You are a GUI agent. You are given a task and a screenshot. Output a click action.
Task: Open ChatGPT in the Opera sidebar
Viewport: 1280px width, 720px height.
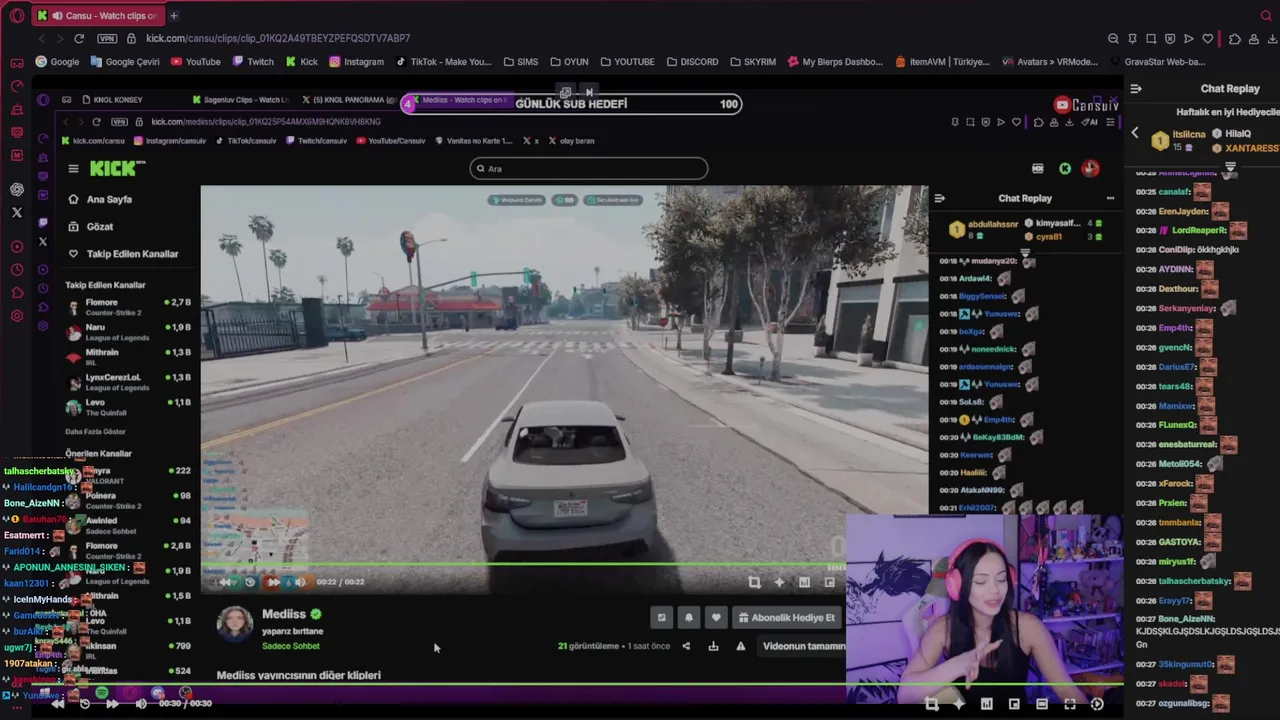17,189
